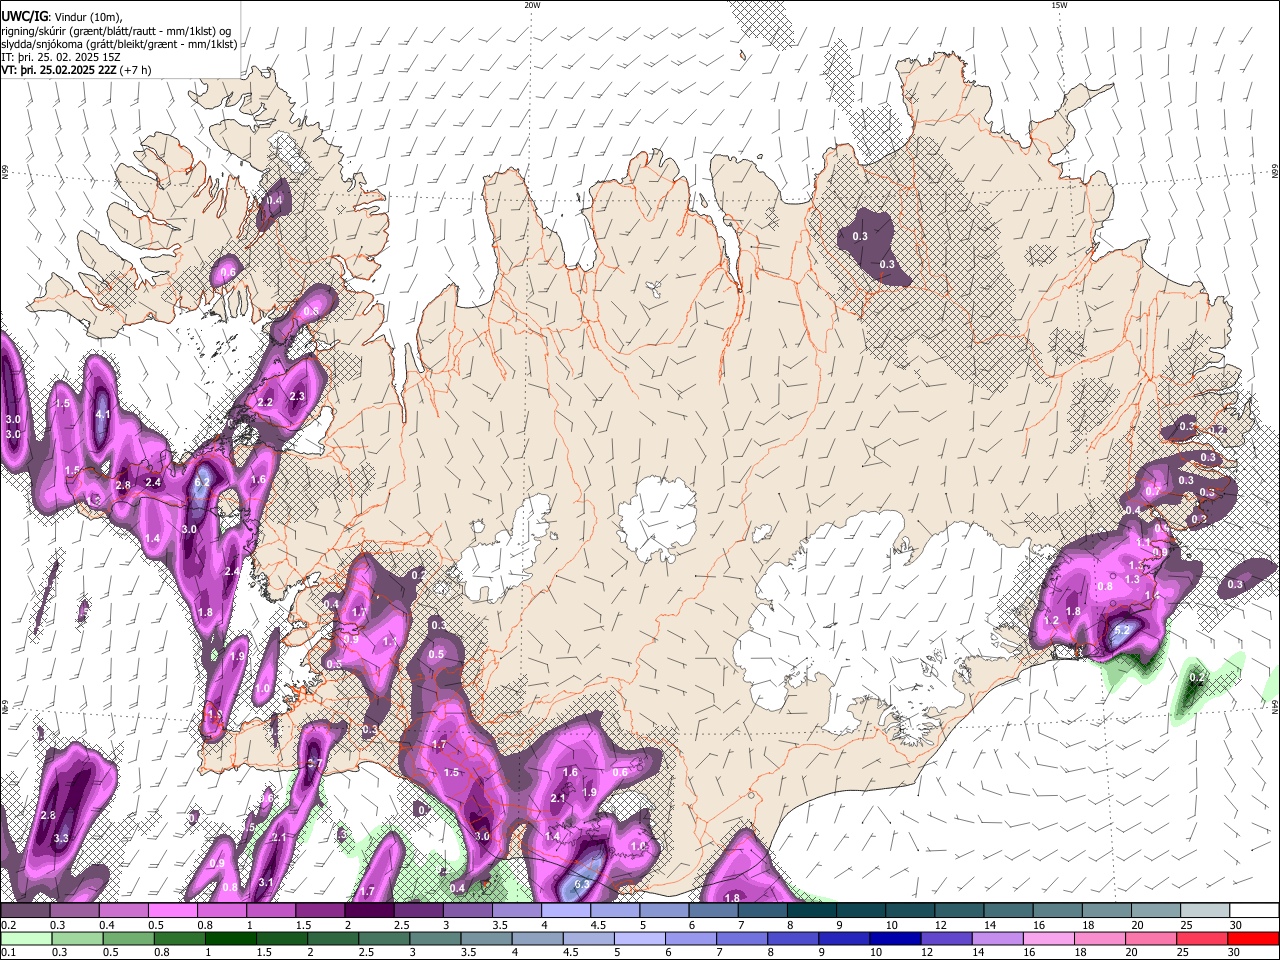Click the '2.2' precipitation value

coord(265,402)
